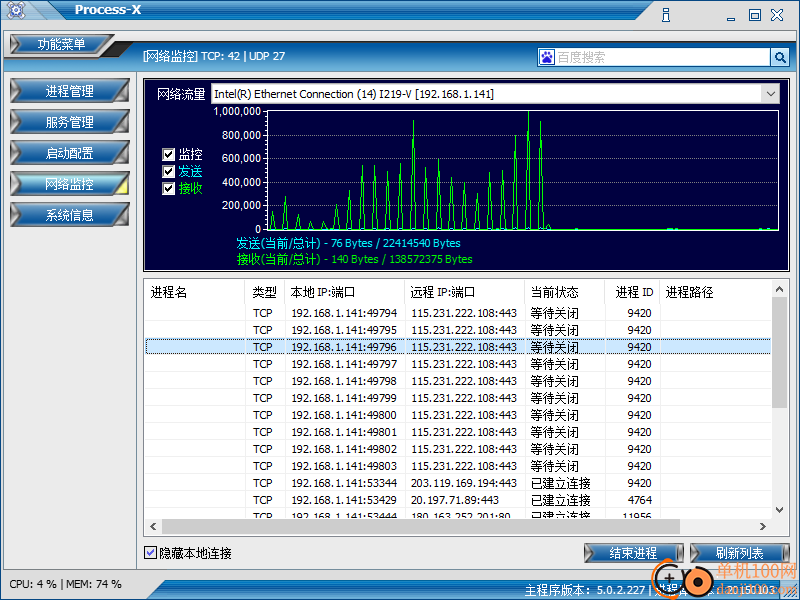Sort by 进程路径 column header
This screenshot has width=800, height=600.
[715, 292]
